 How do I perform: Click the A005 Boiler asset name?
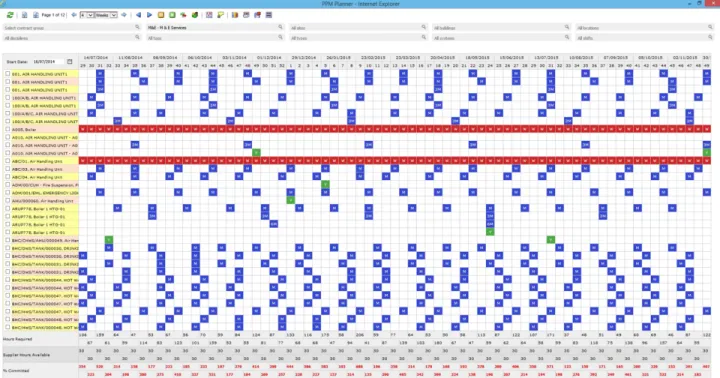pyautogui.click(x=24, y=130)
